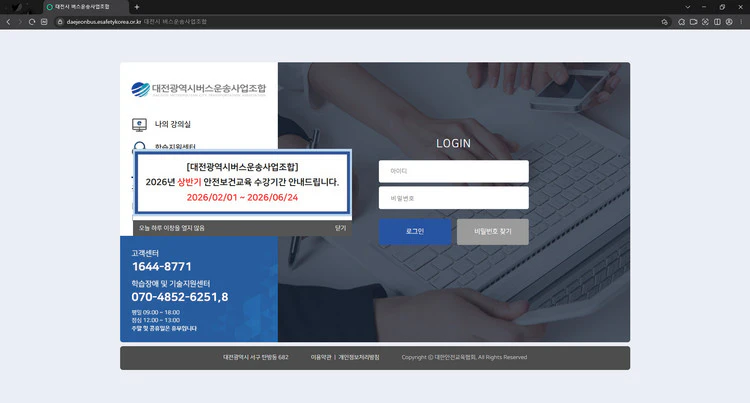This screenshot has width=750, height=403.
Task: Focus the 비밀번호 input field
Action: point(453,198)
